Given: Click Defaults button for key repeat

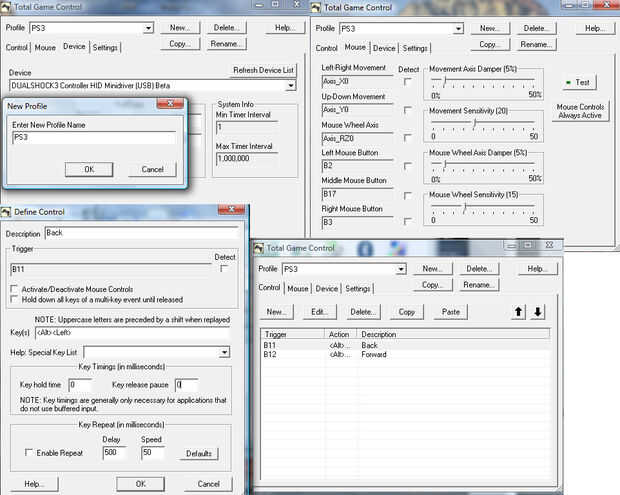Looking at the screenshot, I should 199,453.
